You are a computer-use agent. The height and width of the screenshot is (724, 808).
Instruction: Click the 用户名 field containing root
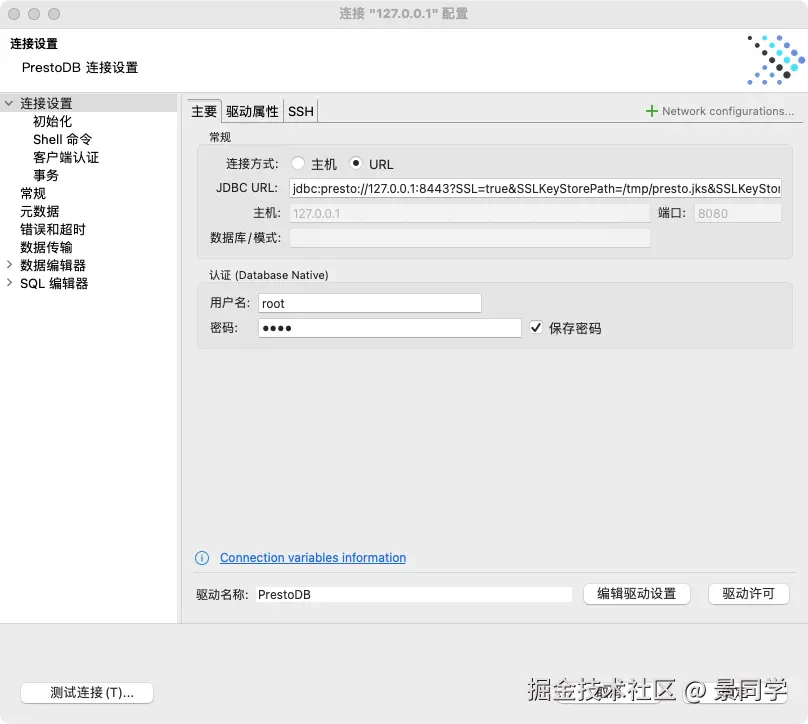click(x=370, y=304)
